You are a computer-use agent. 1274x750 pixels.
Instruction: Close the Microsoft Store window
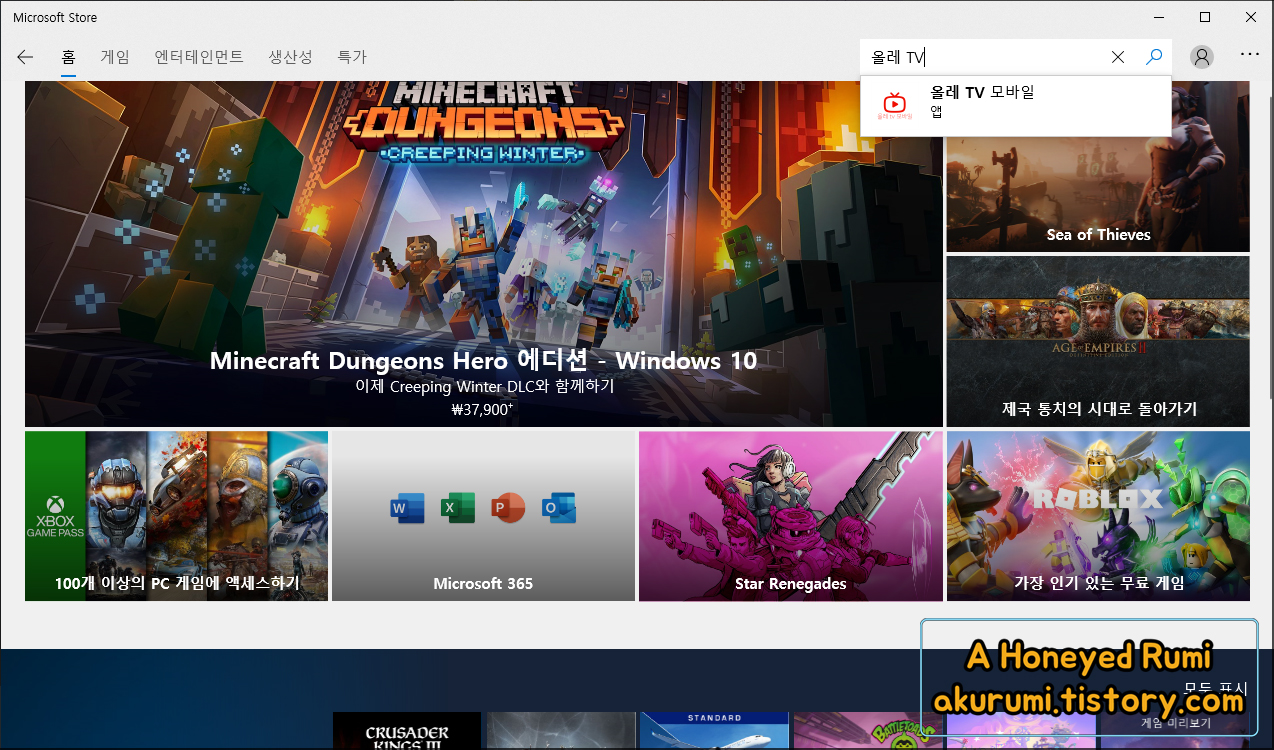click(1251, 17)
